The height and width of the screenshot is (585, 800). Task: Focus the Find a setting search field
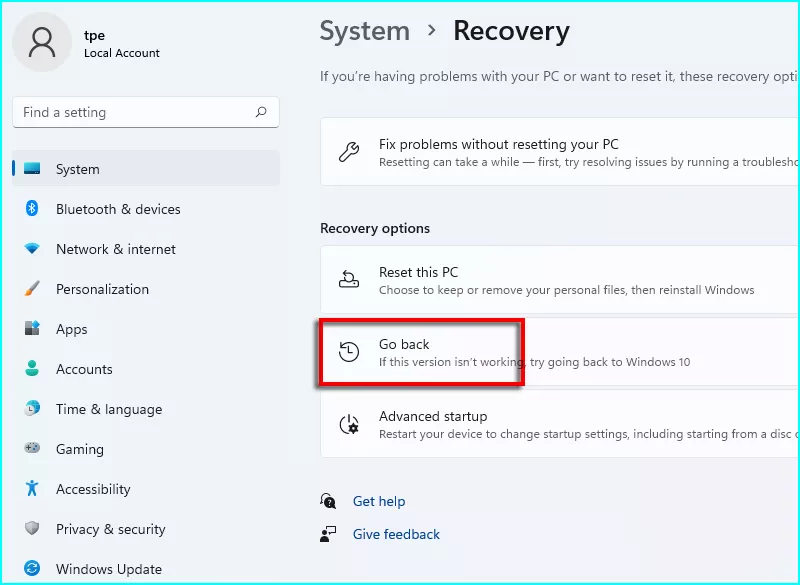point(146,112)
